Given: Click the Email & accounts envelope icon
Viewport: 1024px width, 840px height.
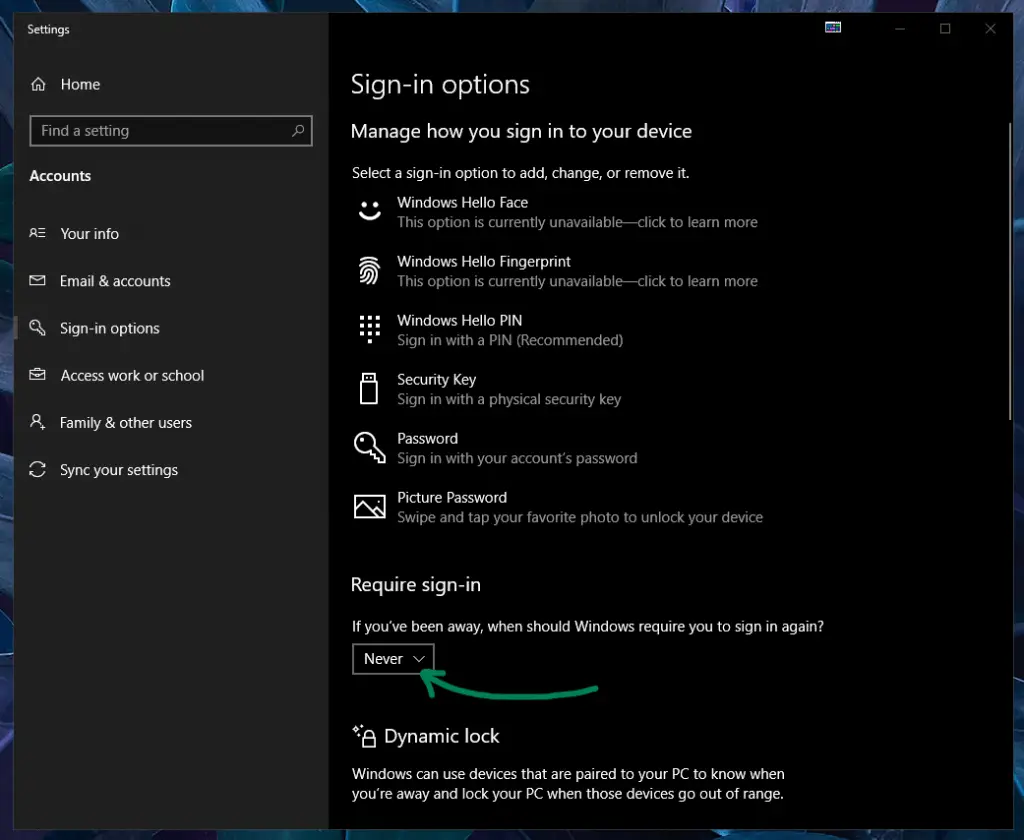Looking at the screenshot, I should 37,280.
